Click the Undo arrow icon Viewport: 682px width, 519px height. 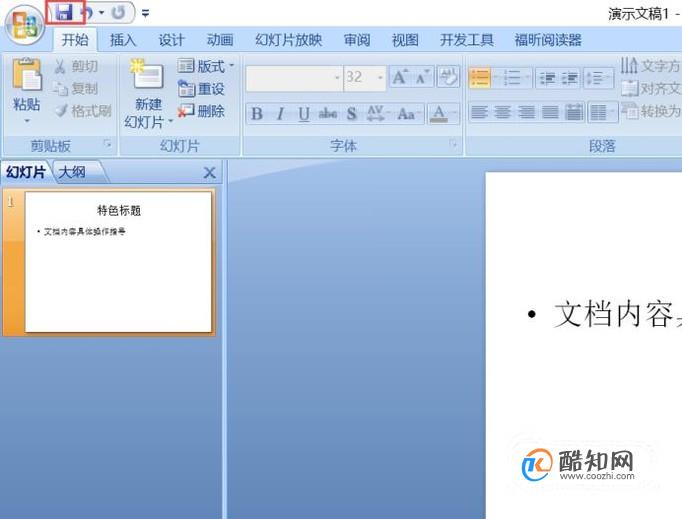[87, 13]
